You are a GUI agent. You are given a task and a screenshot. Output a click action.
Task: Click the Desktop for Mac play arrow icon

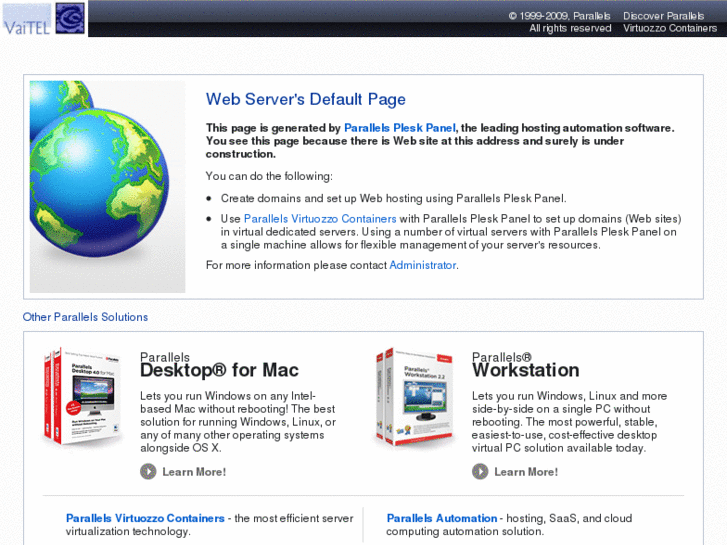pos(148,472)
